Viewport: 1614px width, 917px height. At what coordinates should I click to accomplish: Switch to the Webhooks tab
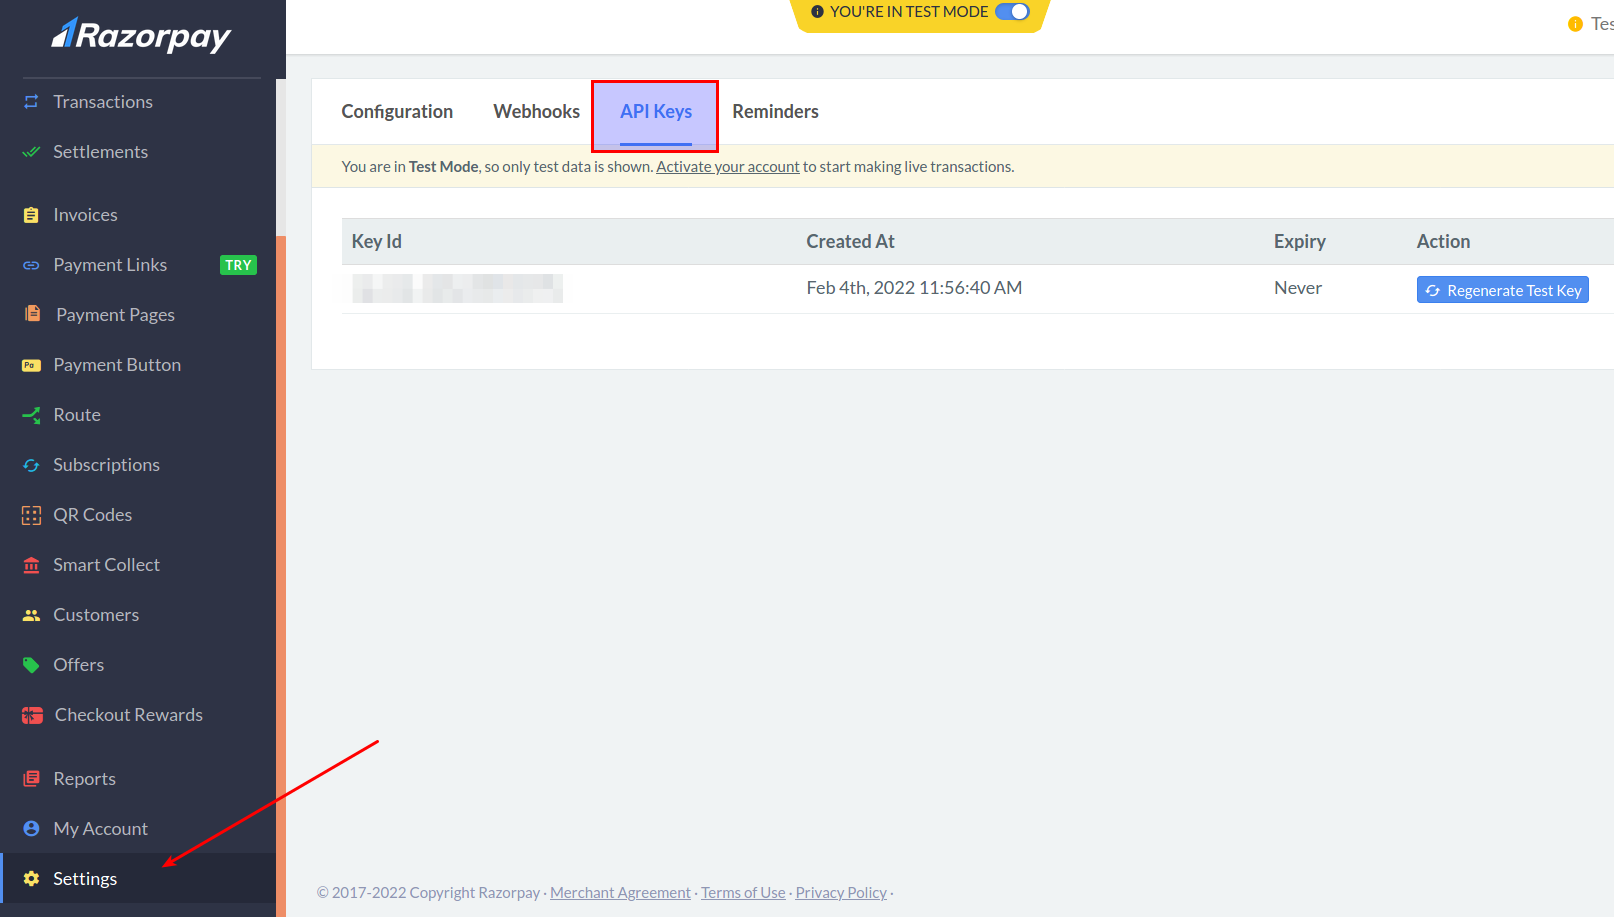click(x=536, y=112)
